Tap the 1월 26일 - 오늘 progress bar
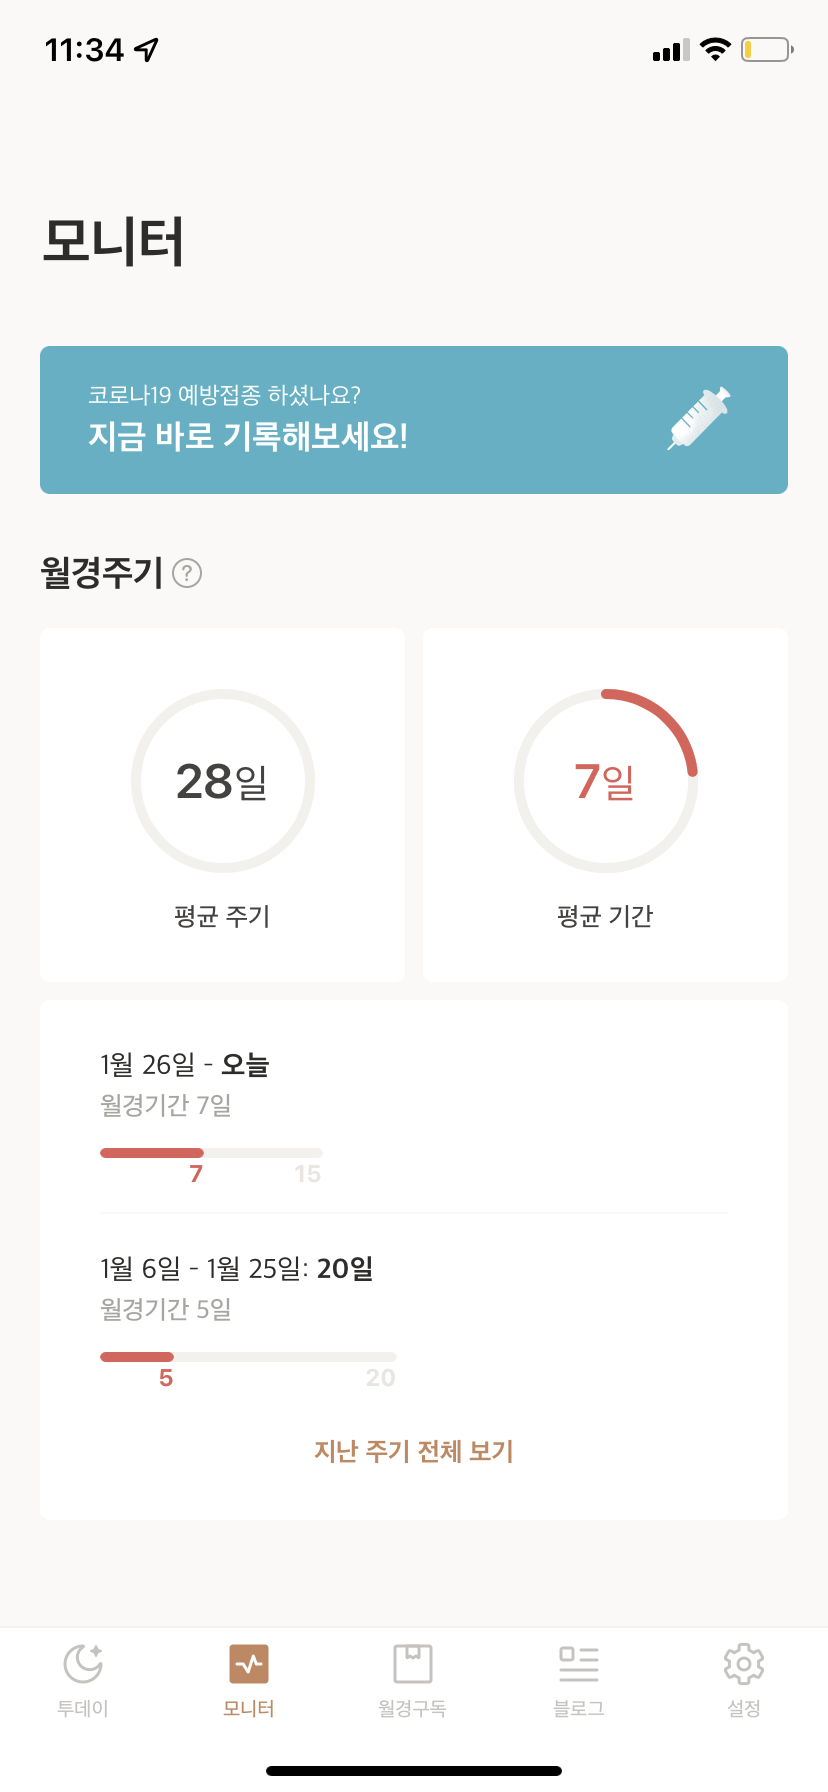Viewport: 828px width, 1792px height. pos(211,1153)
